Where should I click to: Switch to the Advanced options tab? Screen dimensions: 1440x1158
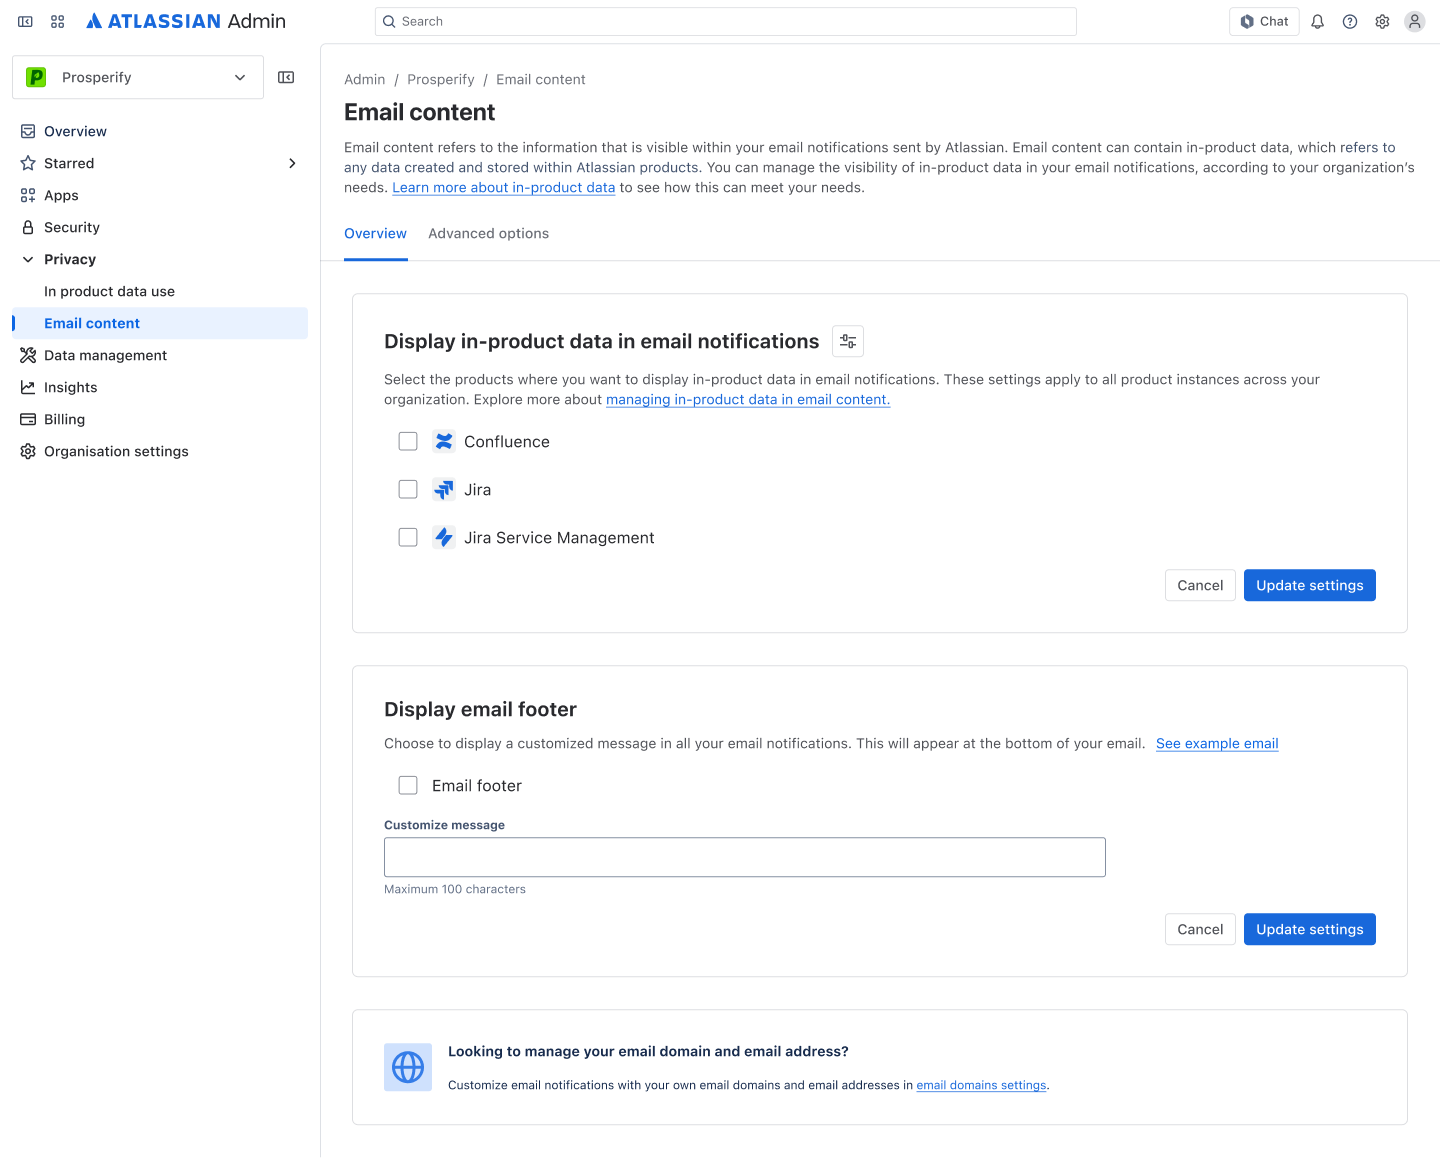point(489,233)
